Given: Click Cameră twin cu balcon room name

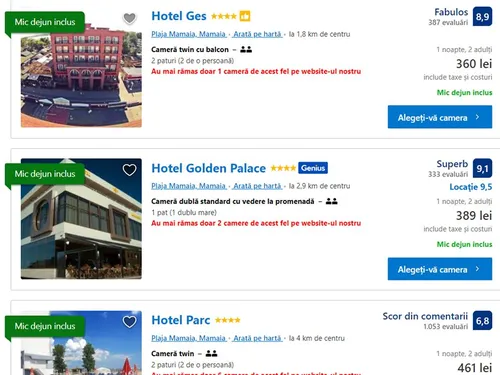Looking at the screenshot, I should (x=190, y=50).
